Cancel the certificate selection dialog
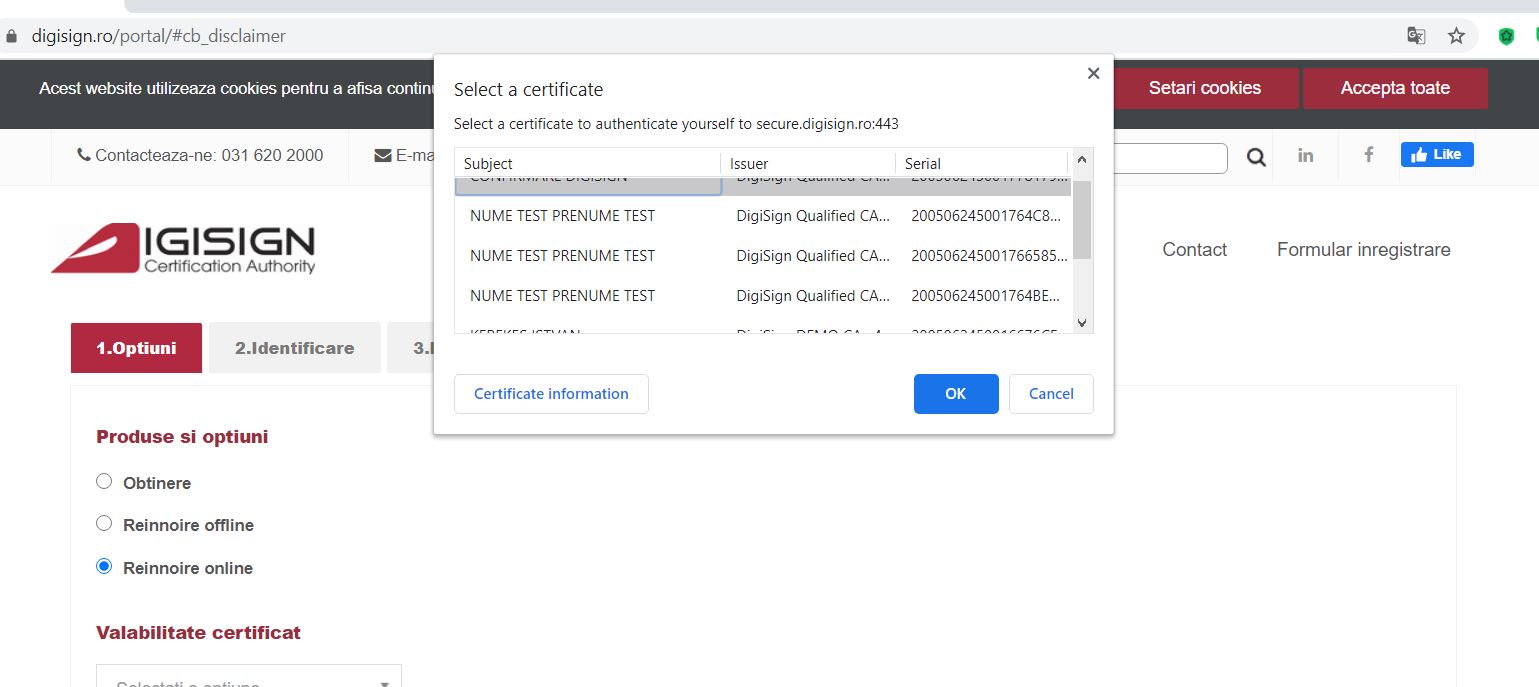Image resolution: width=1539 pixels, height=687 pixels. tap(1051, 394)
